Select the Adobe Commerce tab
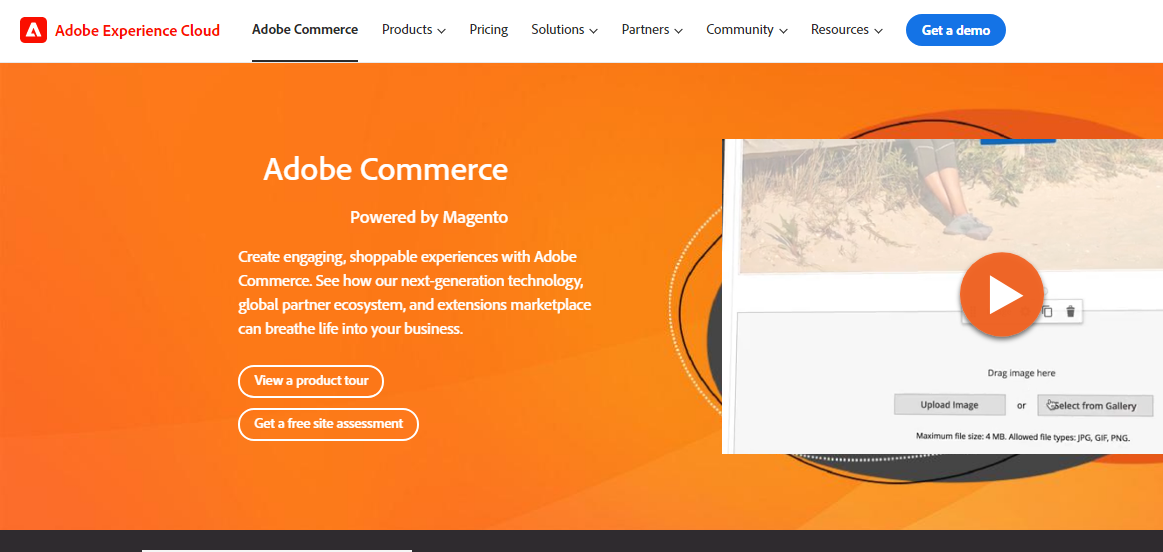1163x552 pixels. (x=305, y=30)
